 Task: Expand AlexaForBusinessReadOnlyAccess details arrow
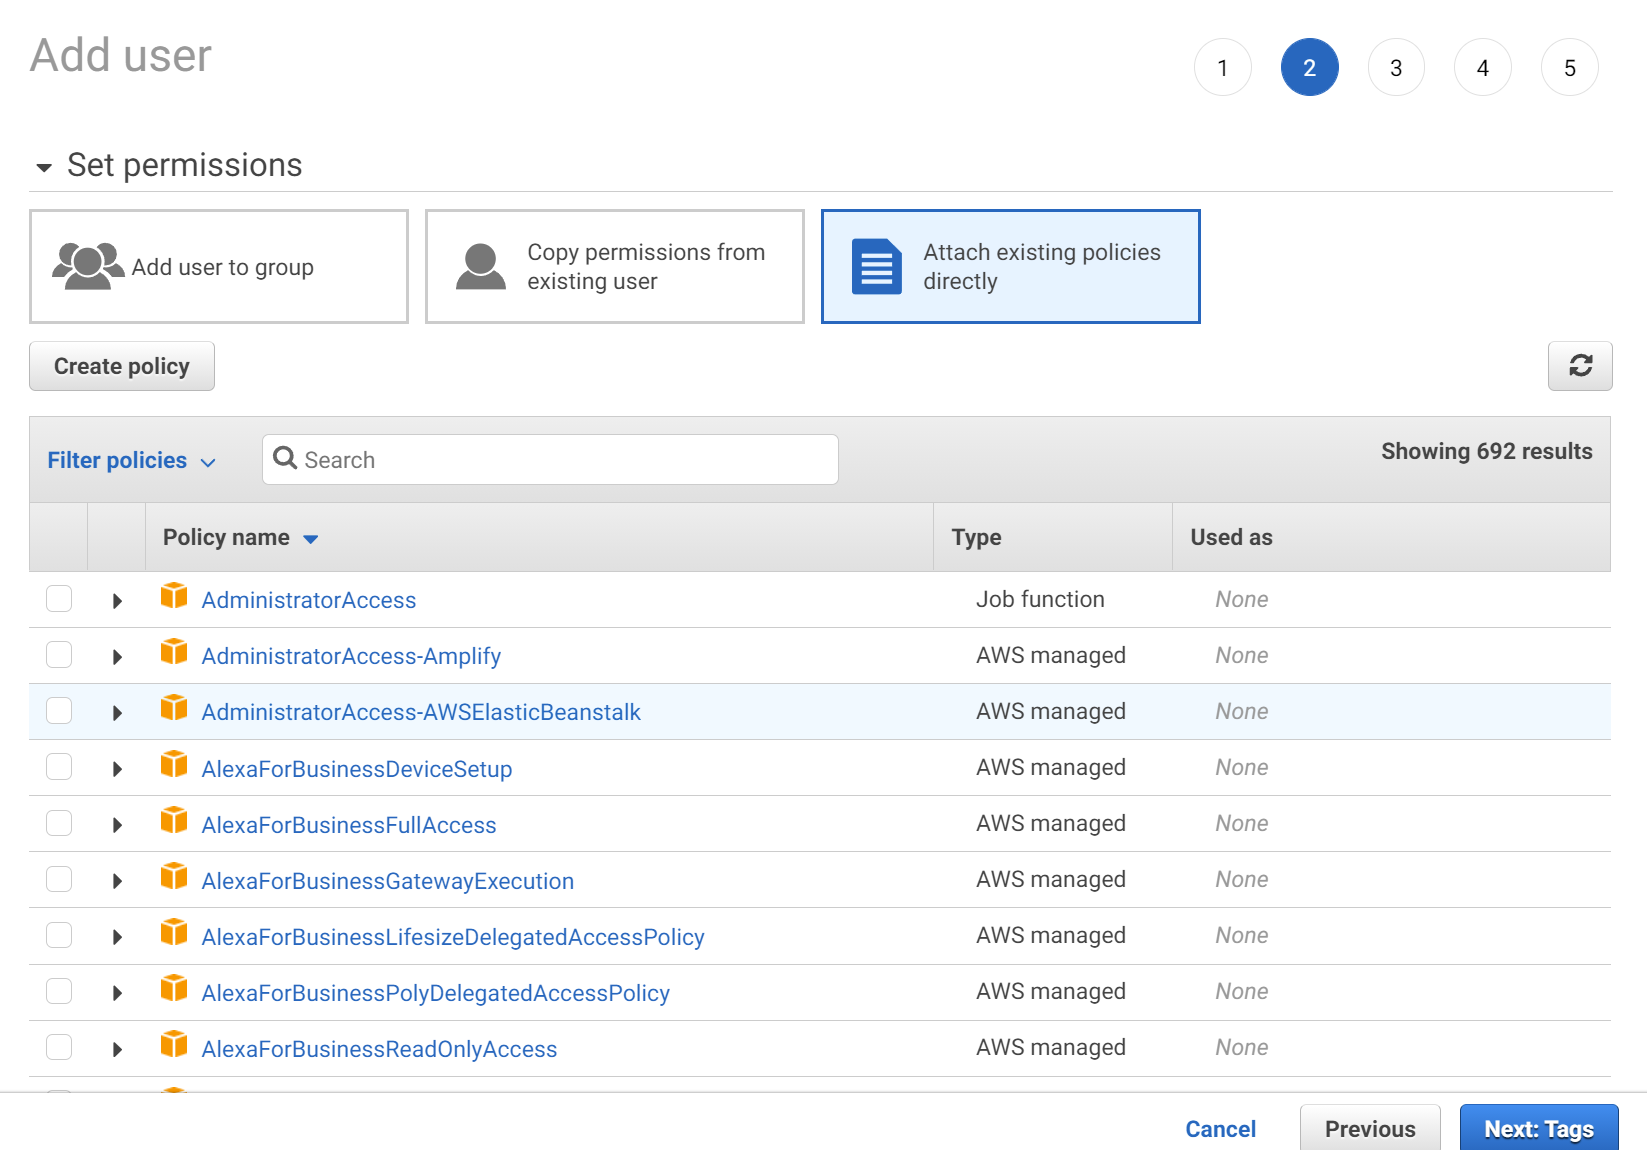tap(117, 1049)
